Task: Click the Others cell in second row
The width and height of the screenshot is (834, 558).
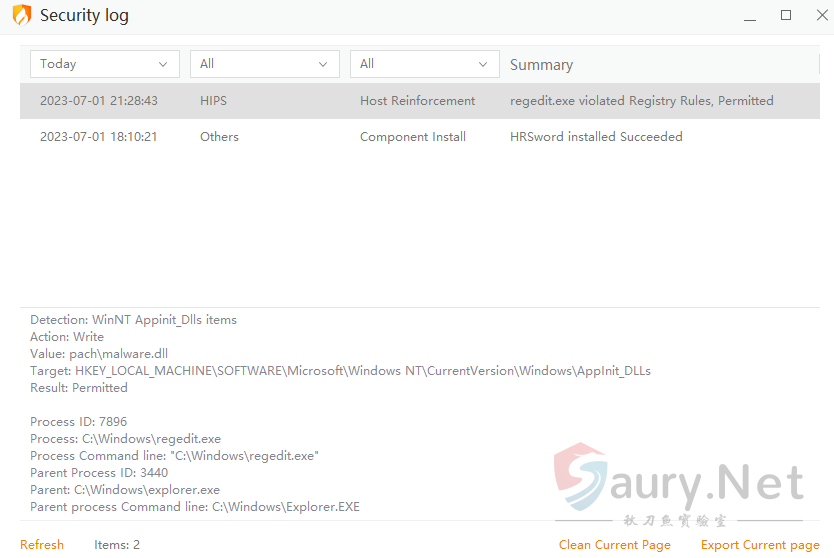Action: [x=219, y=137]
